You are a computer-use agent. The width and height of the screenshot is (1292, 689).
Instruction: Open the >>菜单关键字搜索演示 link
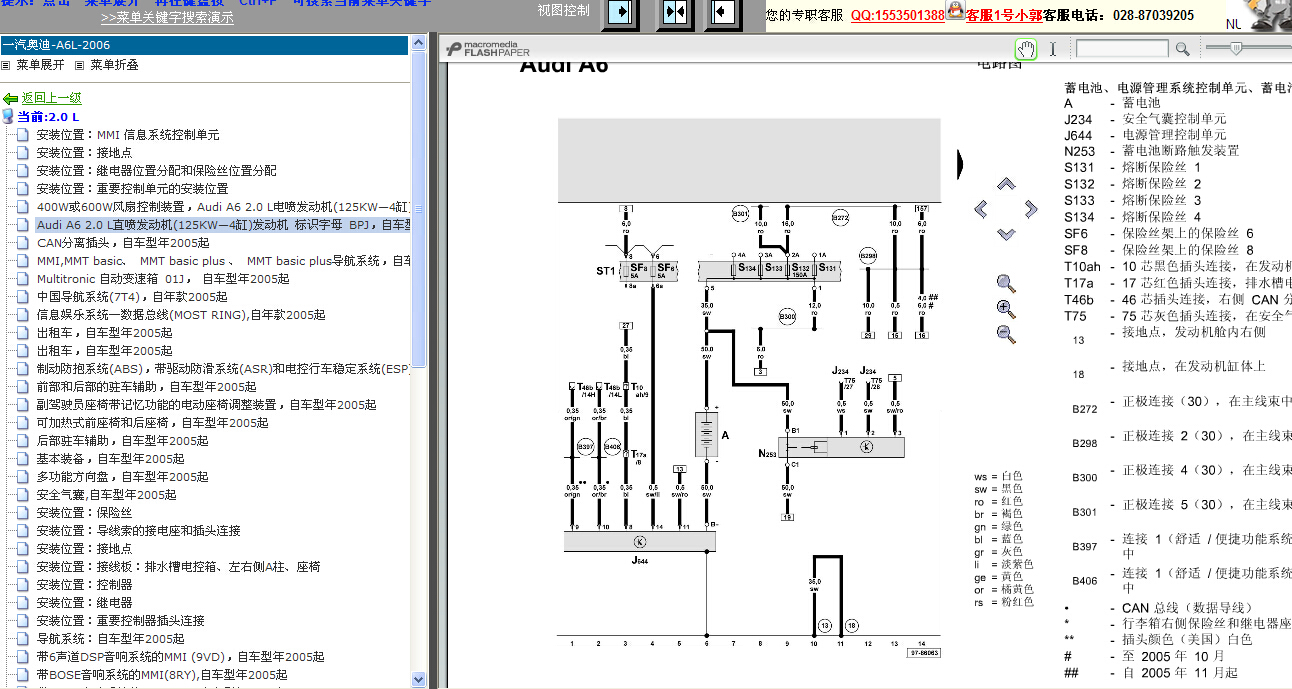coord(167,17)
